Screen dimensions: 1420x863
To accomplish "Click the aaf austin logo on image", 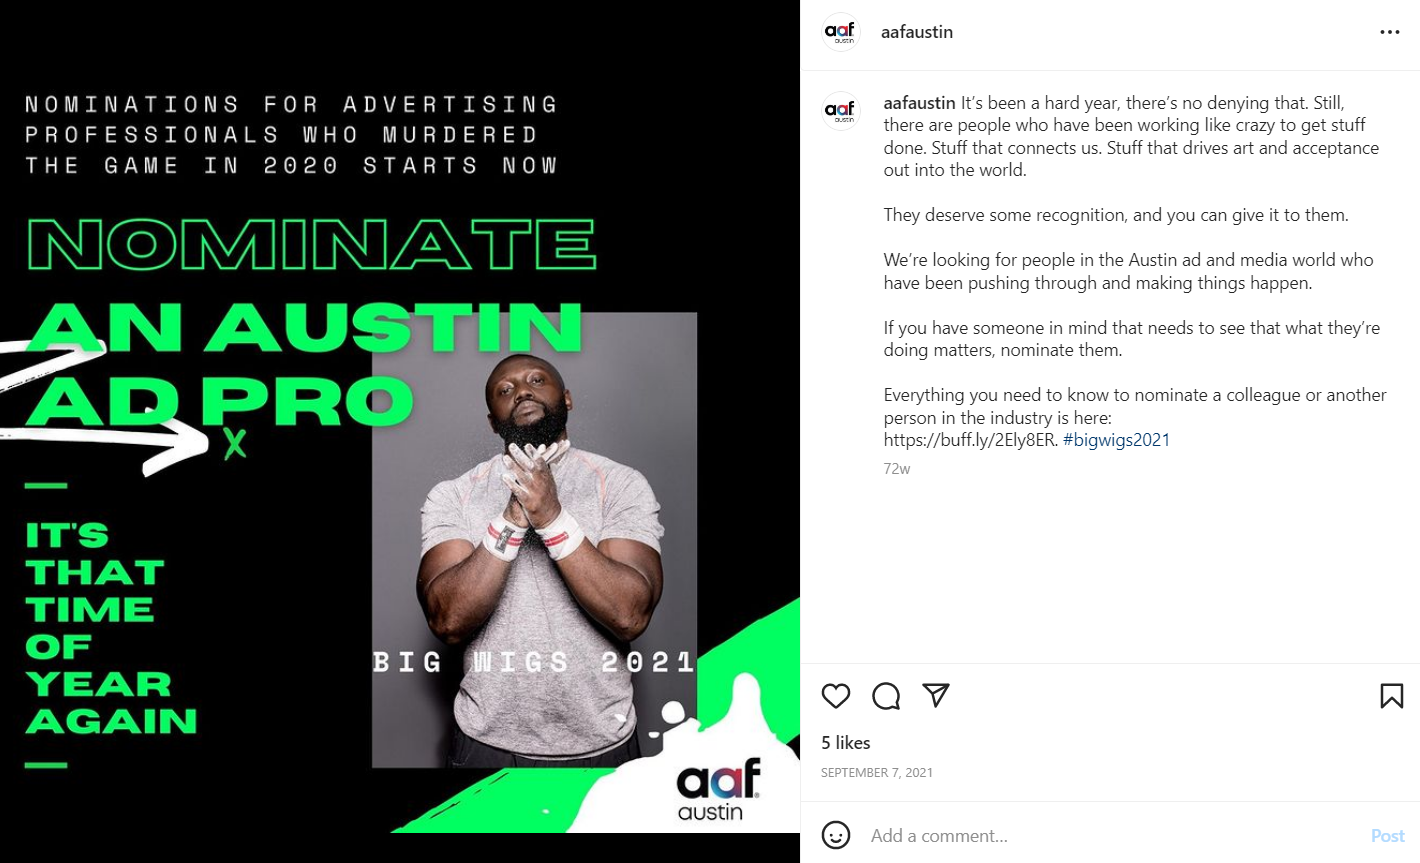I will (x=718, y=790).
